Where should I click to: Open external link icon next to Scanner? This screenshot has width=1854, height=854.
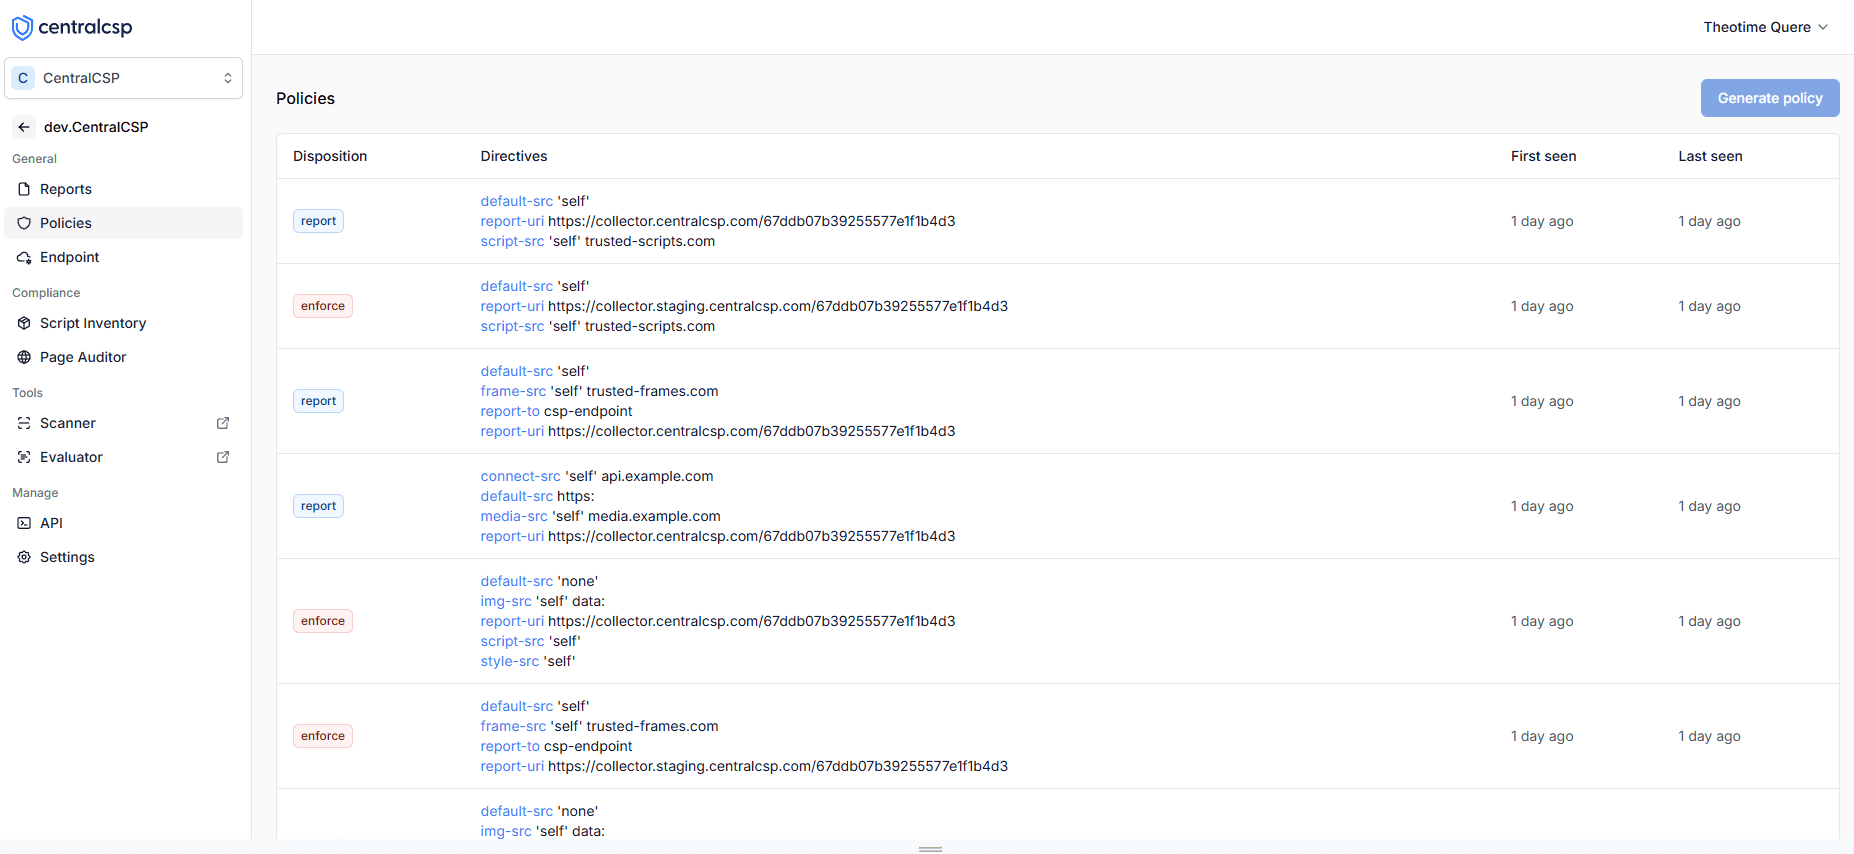(223, 423)
